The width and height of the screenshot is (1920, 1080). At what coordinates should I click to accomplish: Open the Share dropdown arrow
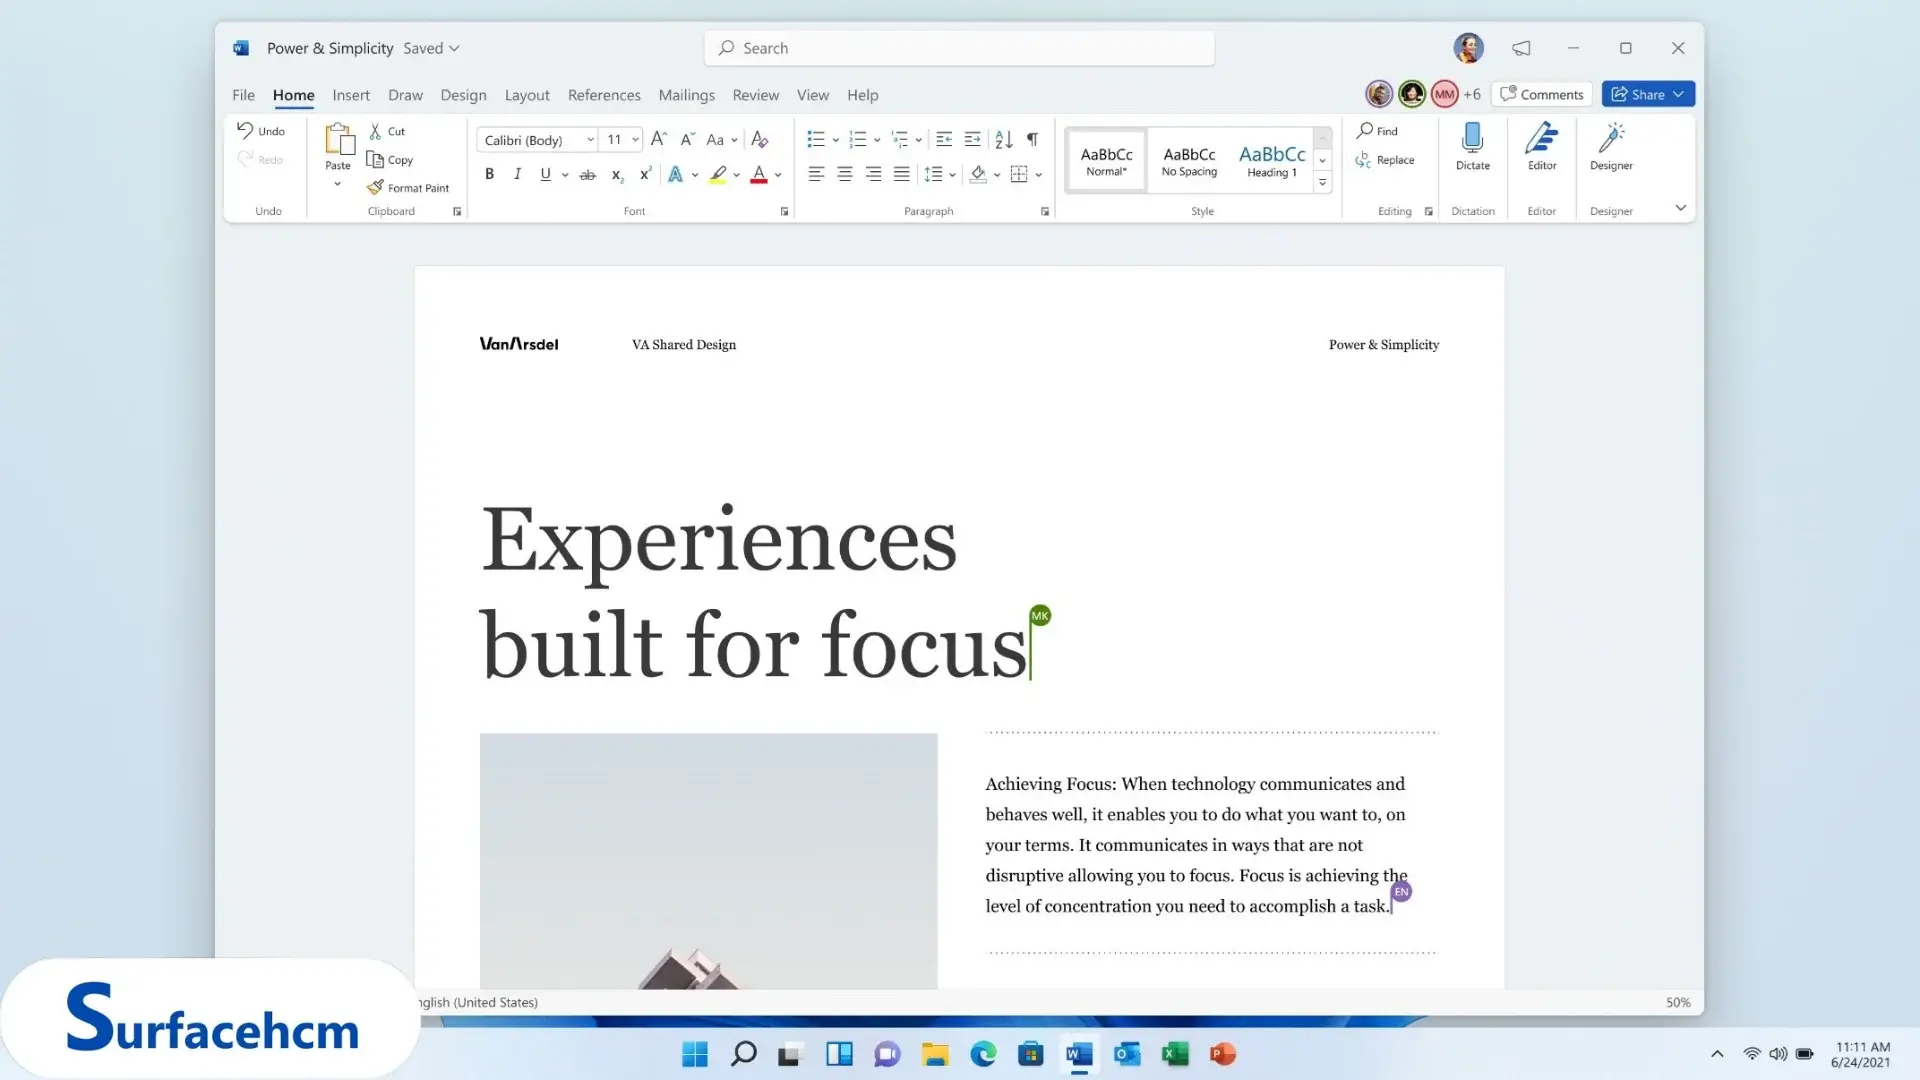pyautogui.click(x=1679, y=94)
